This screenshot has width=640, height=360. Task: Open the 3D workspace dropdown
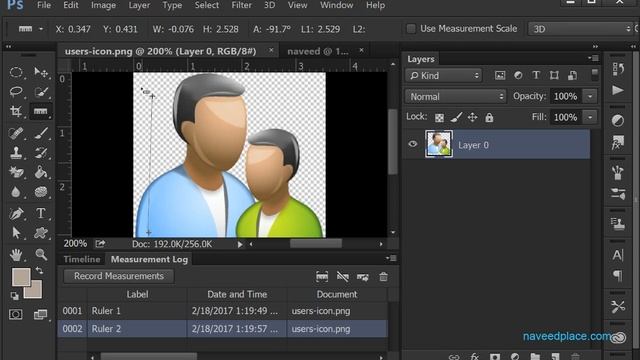tap(581, 29)
